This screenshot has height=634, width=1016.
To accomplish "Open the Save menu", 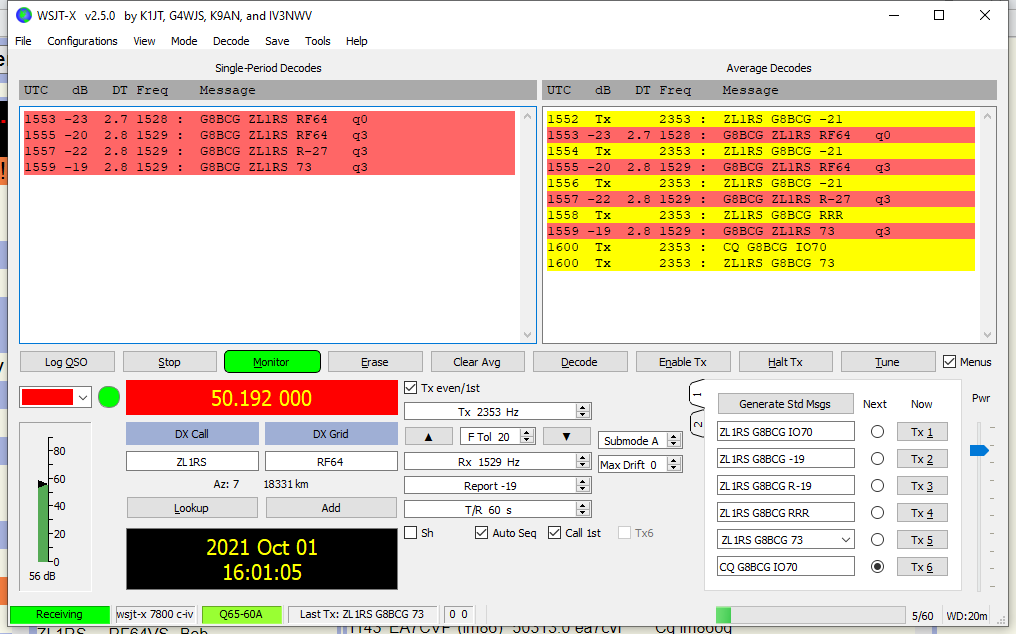I will [x=277, y=41].
